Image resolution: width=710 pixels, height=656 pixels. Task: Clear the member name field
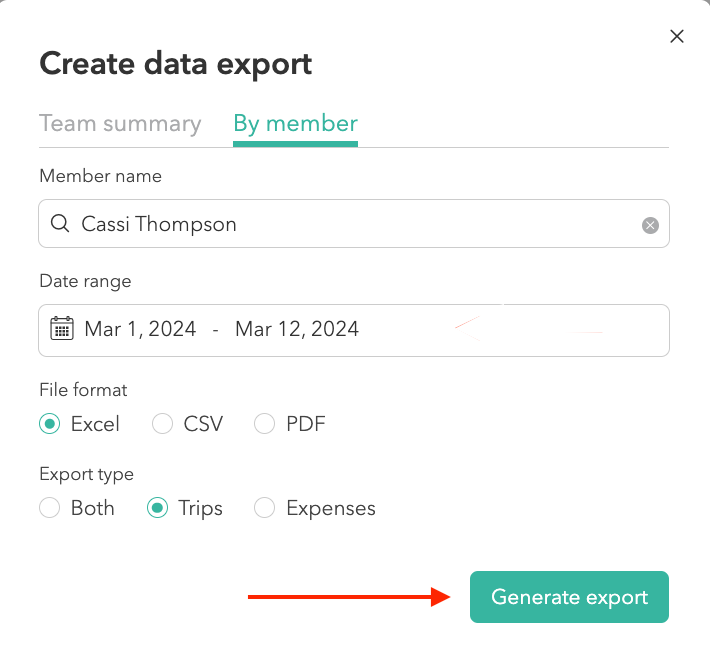click(x=650, y=225)
